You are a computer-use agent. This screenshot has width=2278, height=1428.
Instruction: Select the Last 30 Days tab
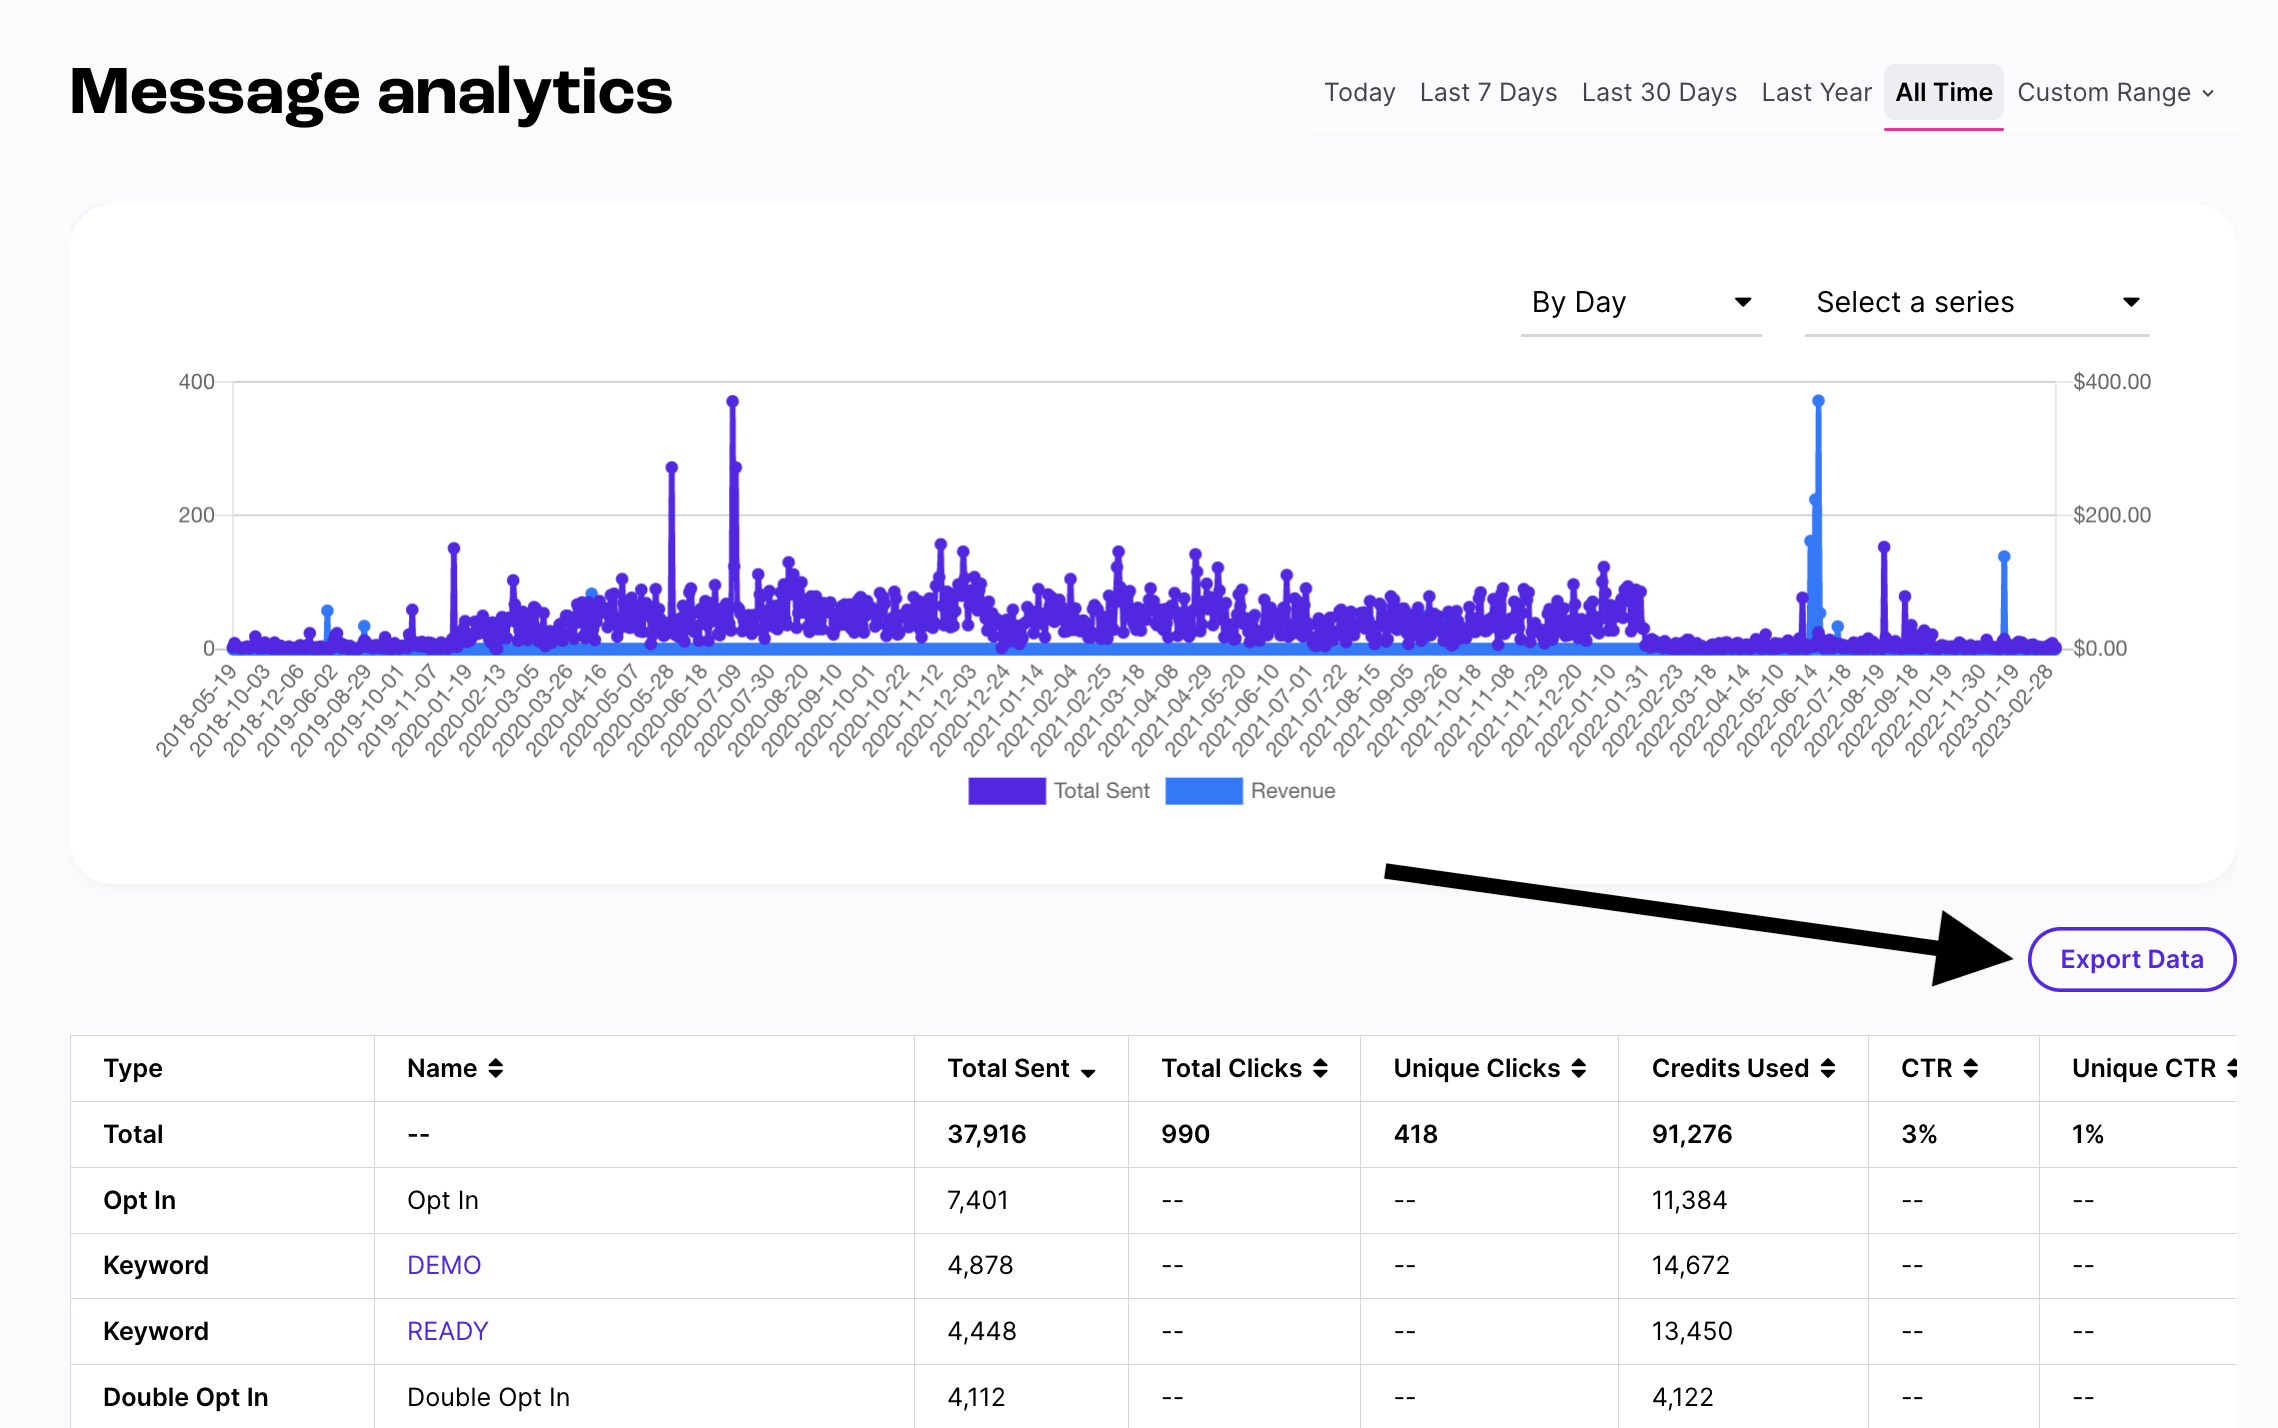(x=1659, y=93)
